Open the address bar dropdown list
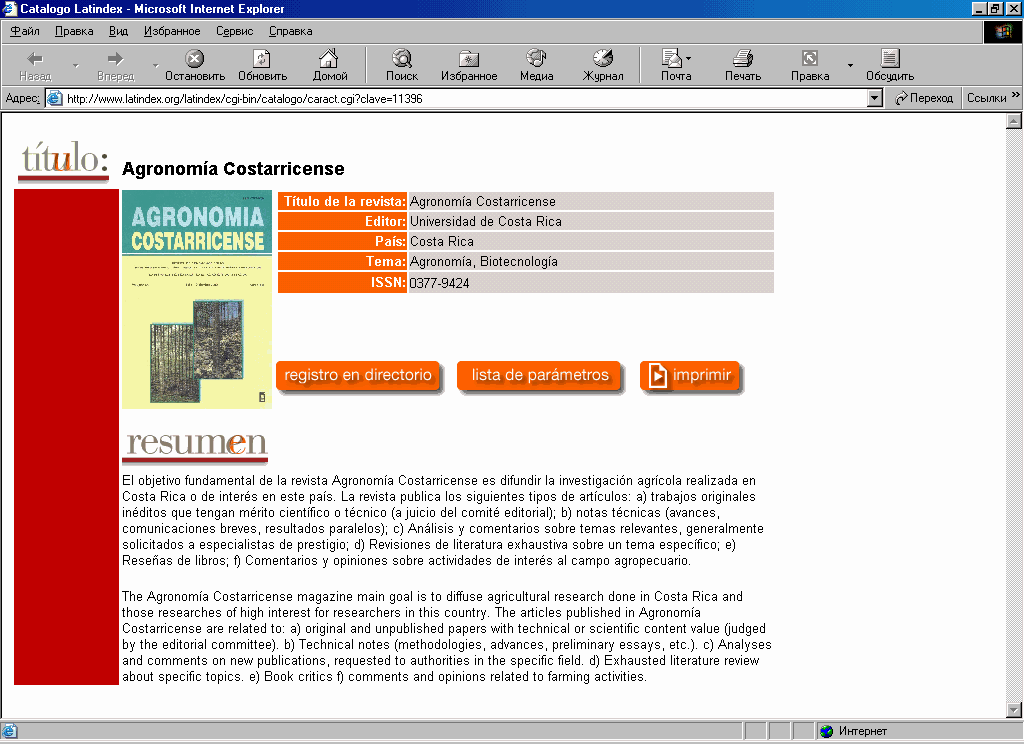 [x=874, y=98]
